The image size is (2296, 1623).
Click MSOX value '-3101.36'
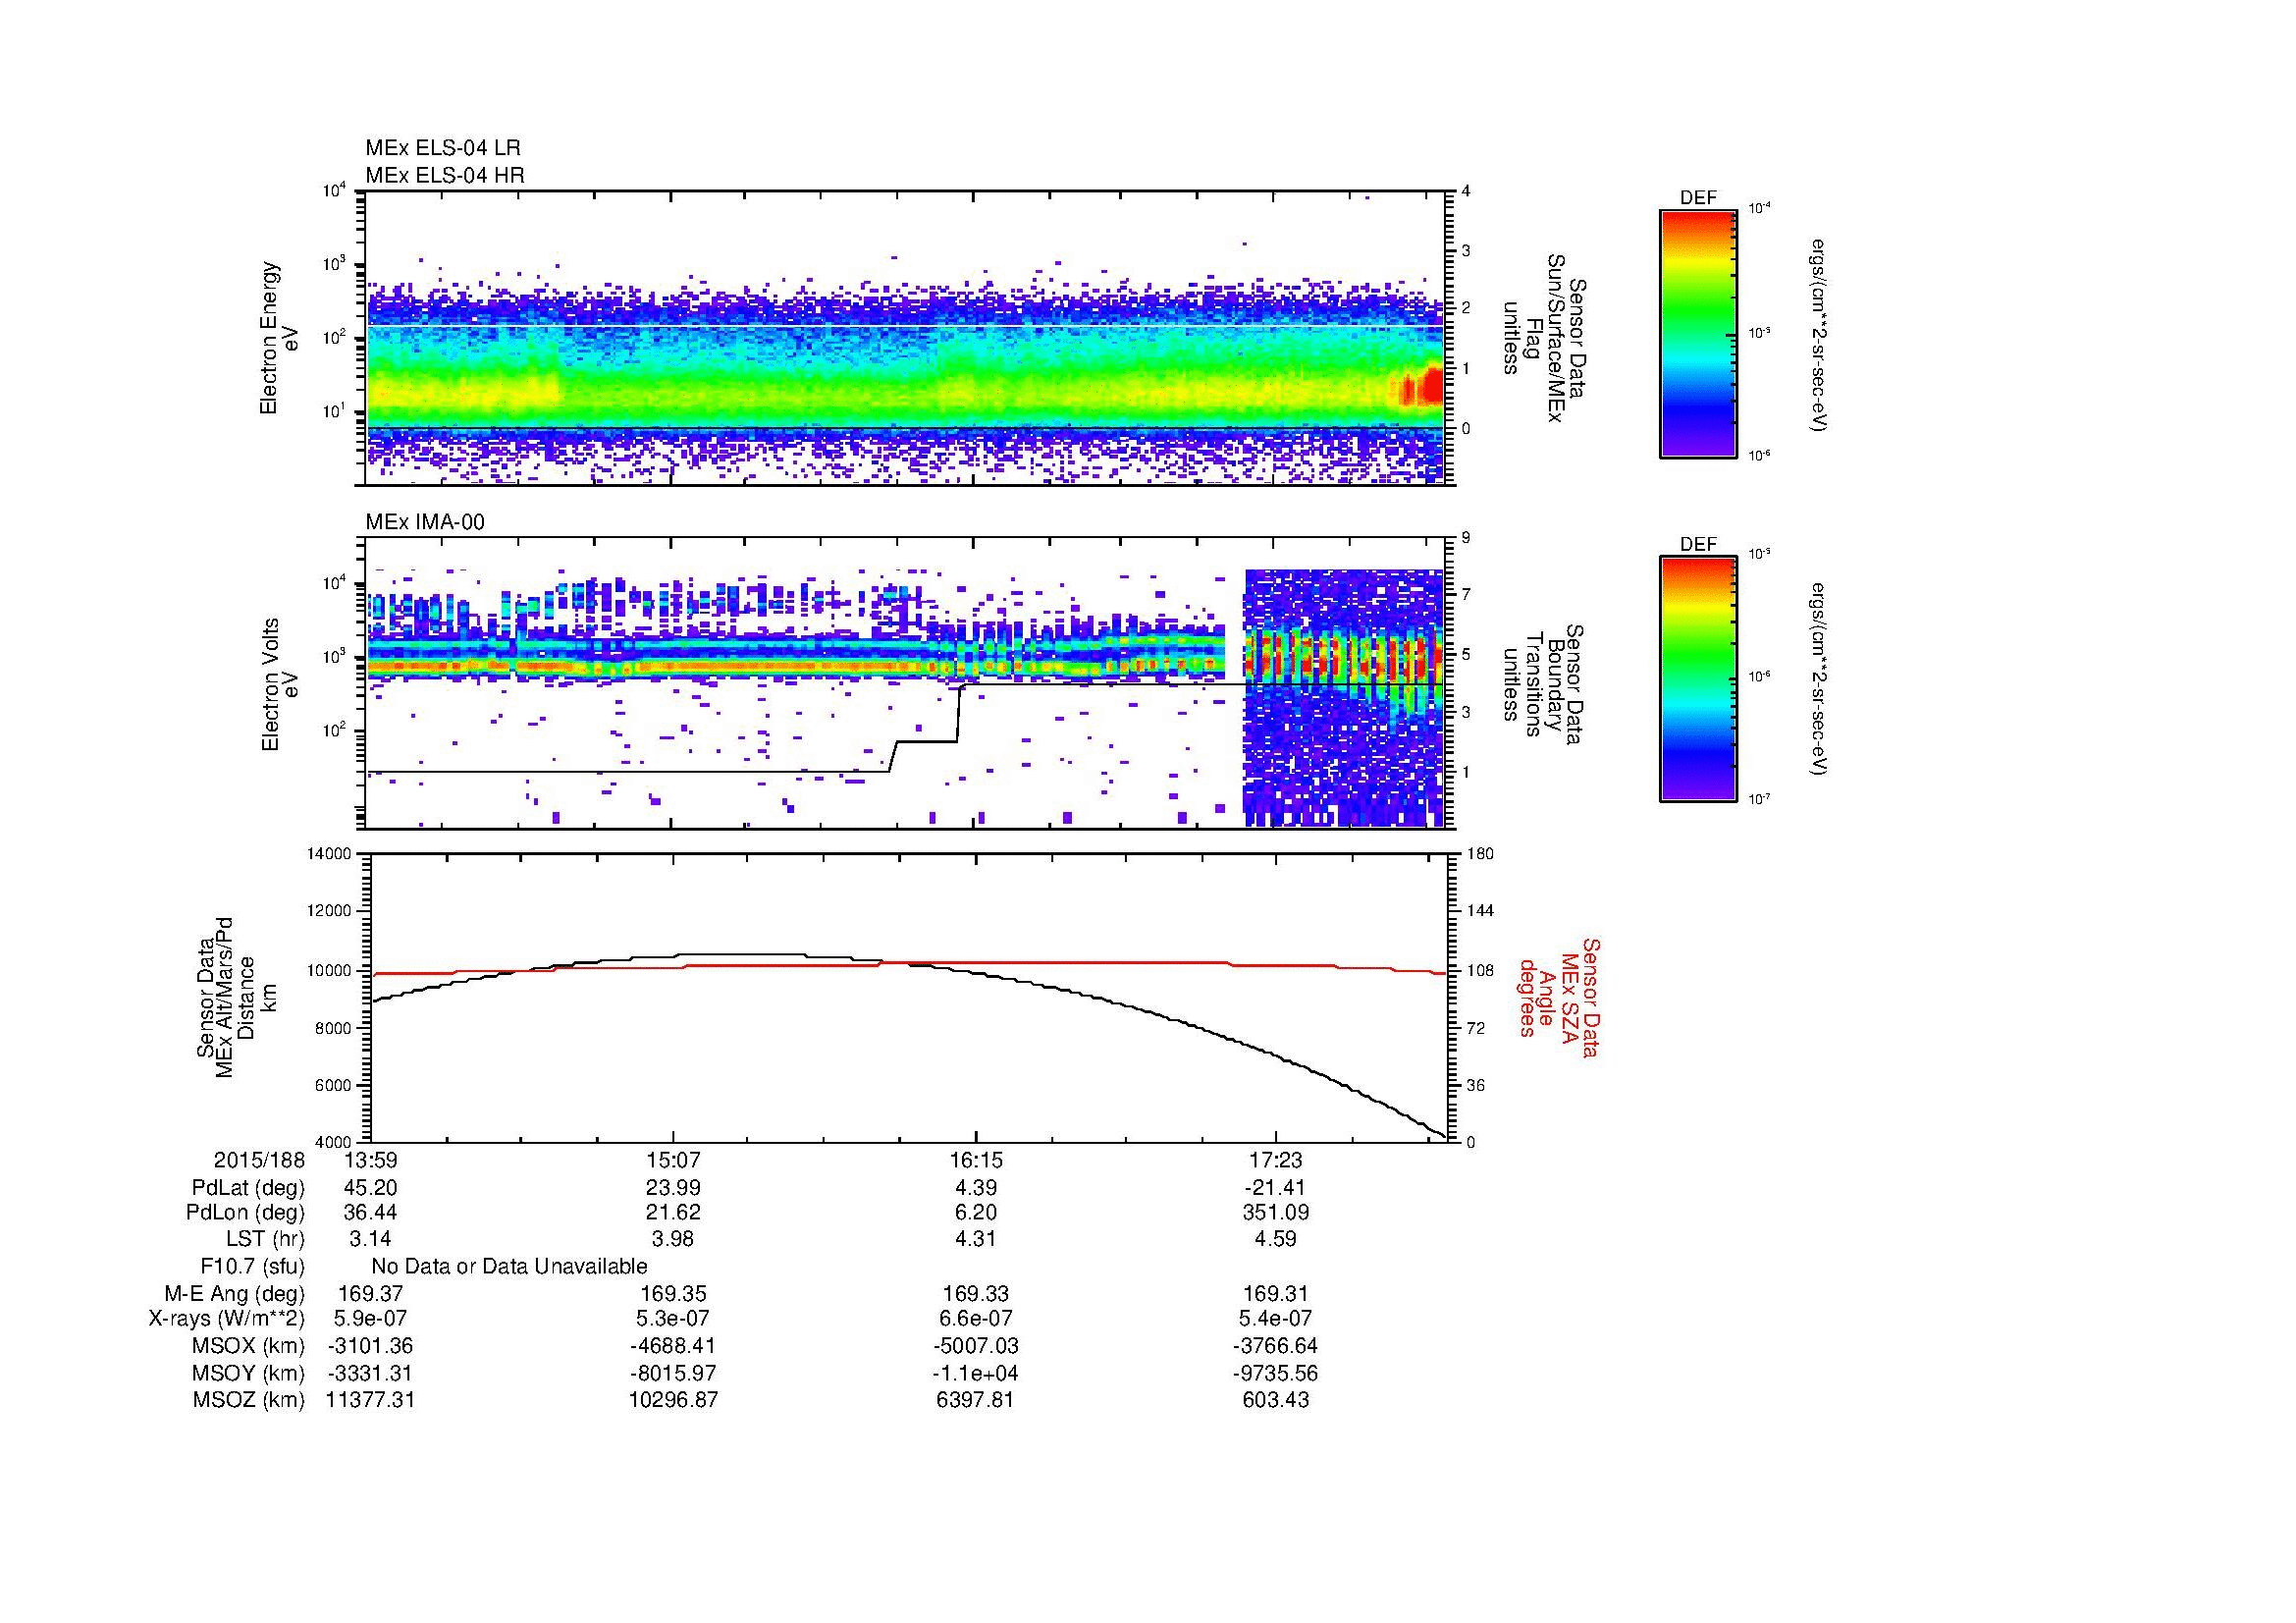(370, 1346)
